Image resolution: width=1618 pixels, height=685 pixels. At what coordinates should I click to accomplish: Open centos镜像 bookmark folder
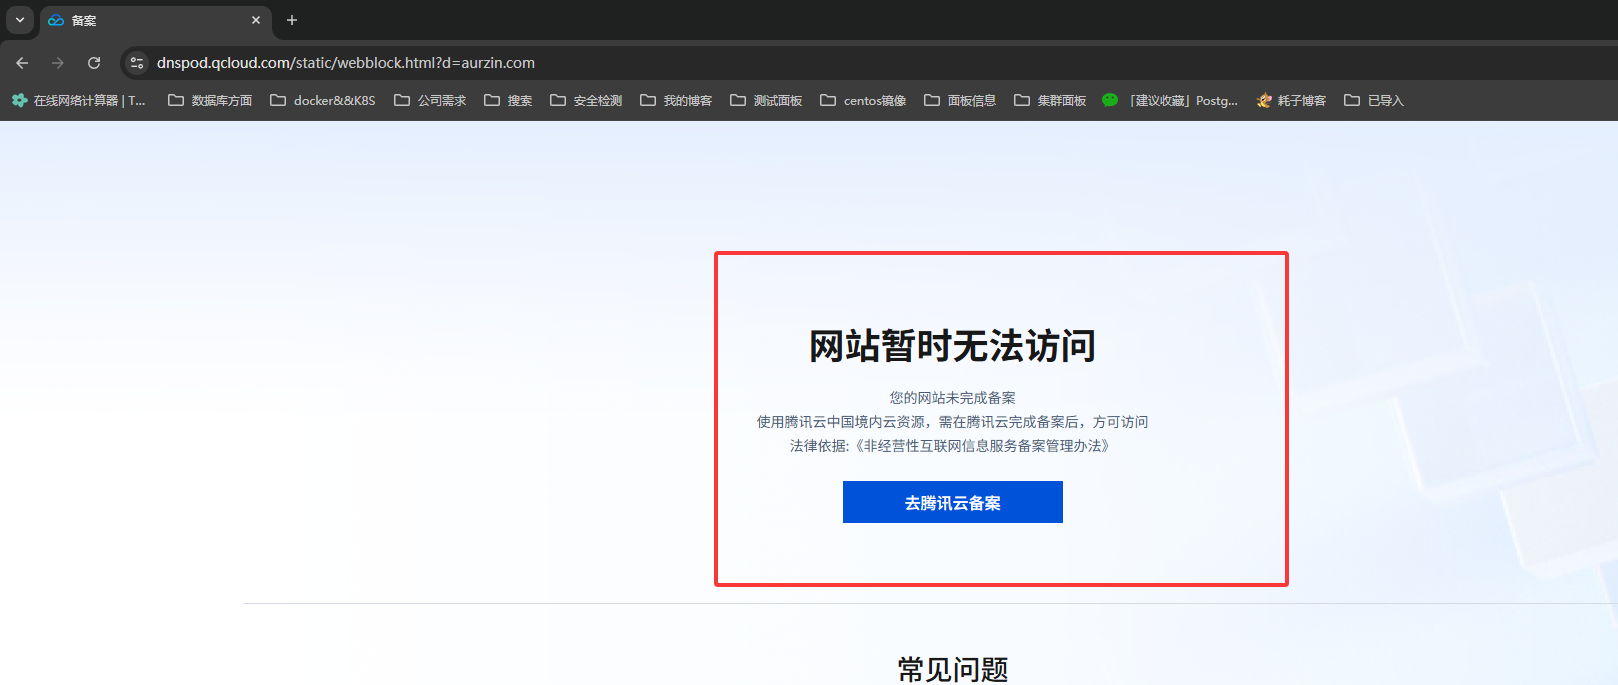(863, 101)
